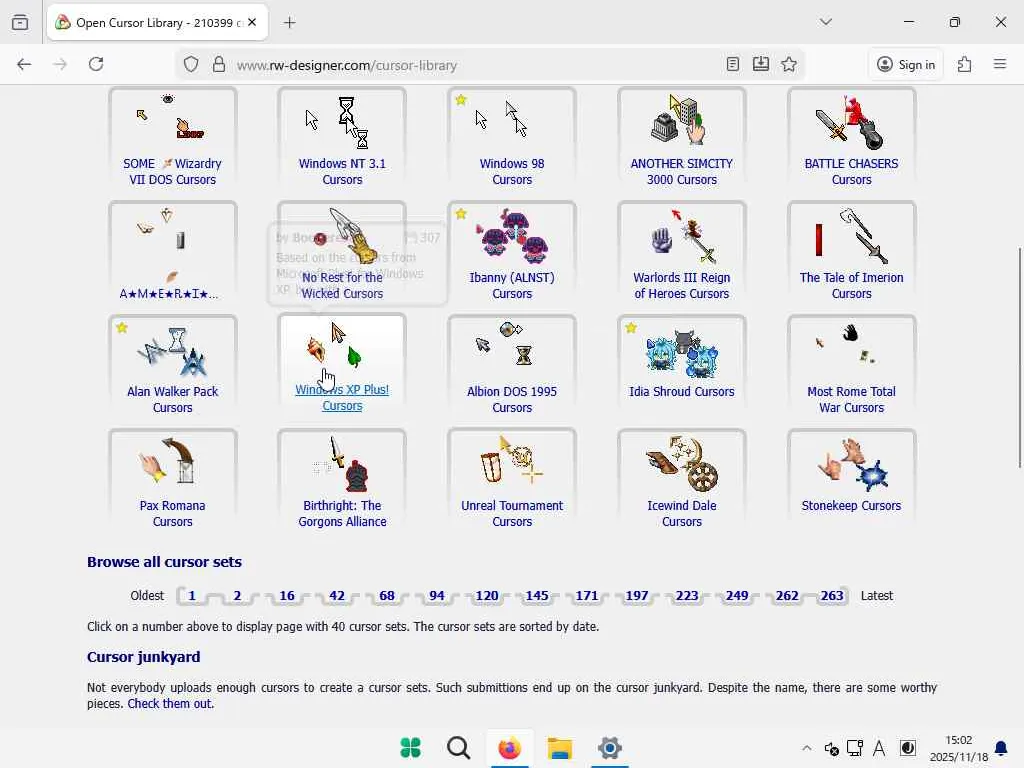This screenshot has width=1024, height=768.
Task: Select the Open Cursor Library tab
Action: point(157,23)
